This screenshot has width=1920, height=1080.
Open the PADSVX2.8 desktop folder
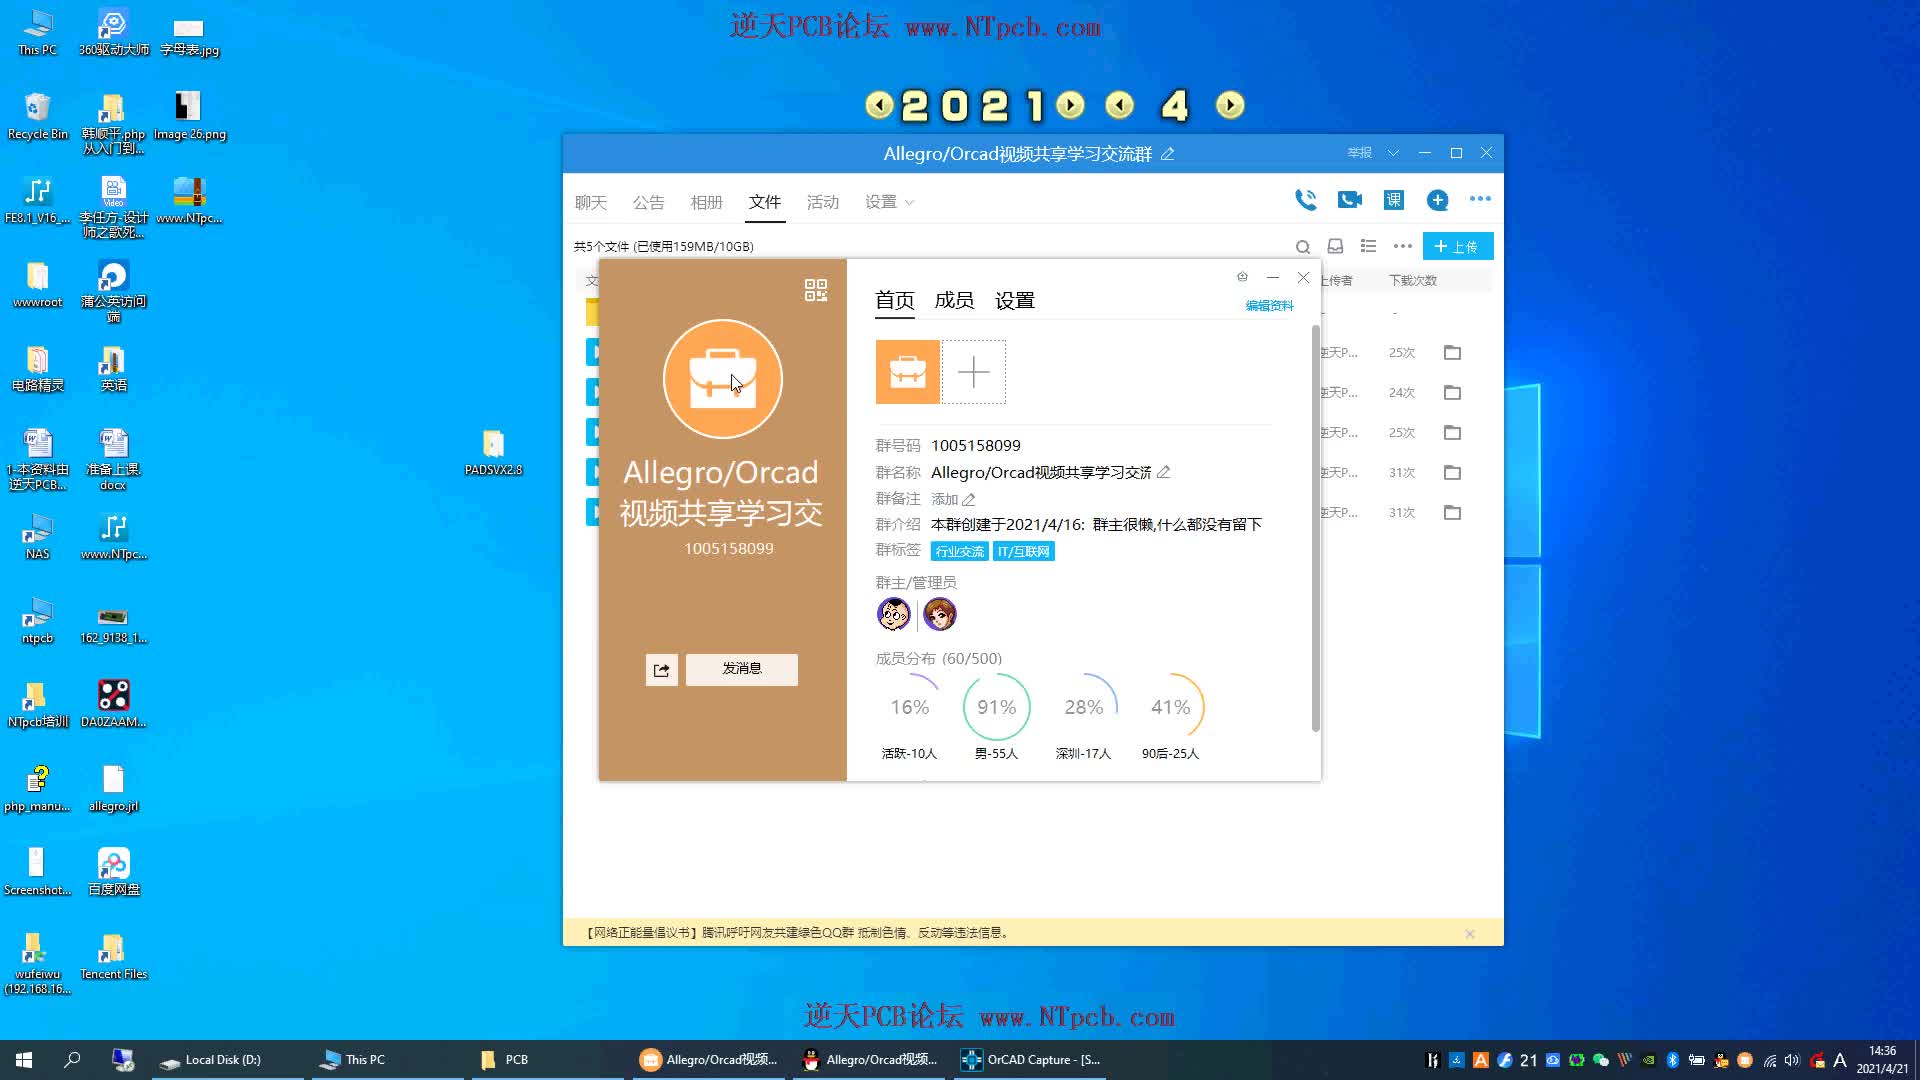(493, 452)
